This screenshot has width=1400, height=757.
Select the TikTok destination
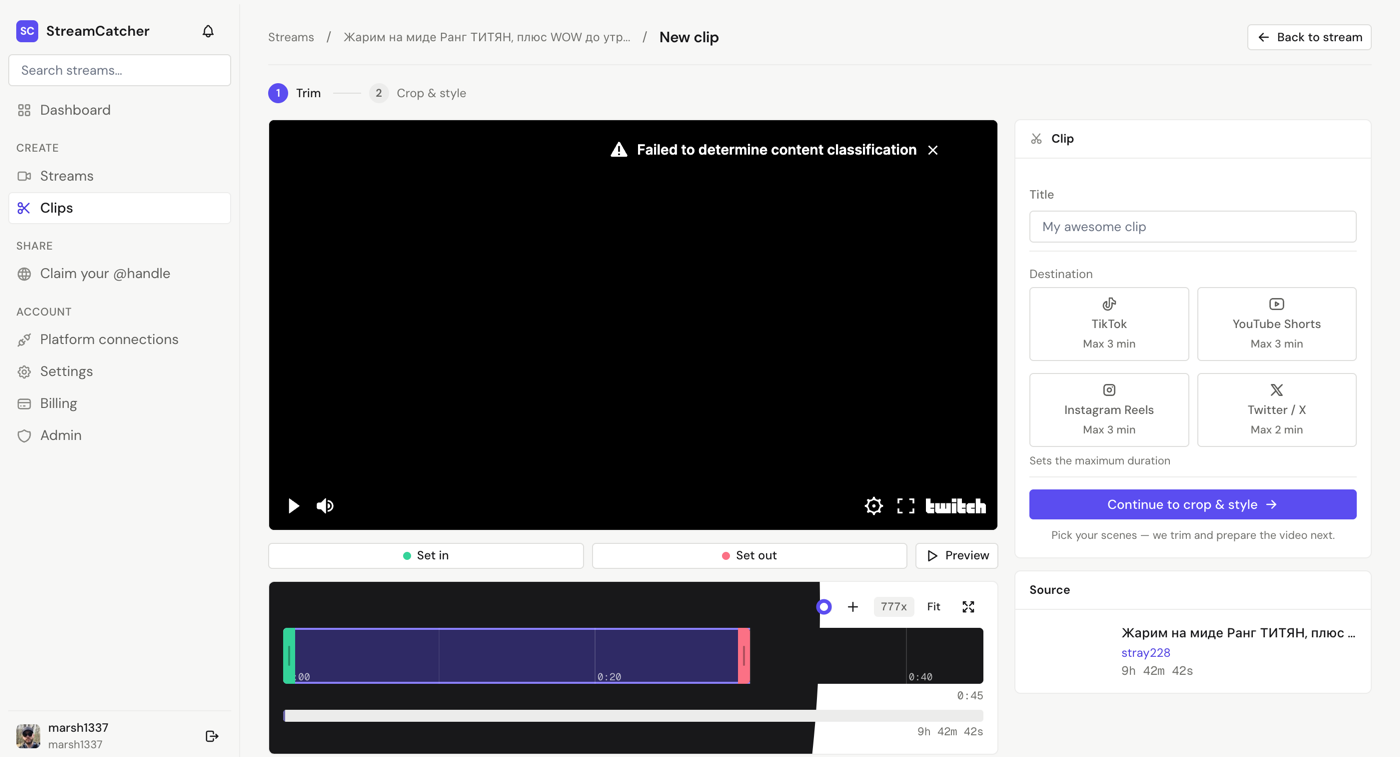pyautogui.click(x=1109, y=324)
